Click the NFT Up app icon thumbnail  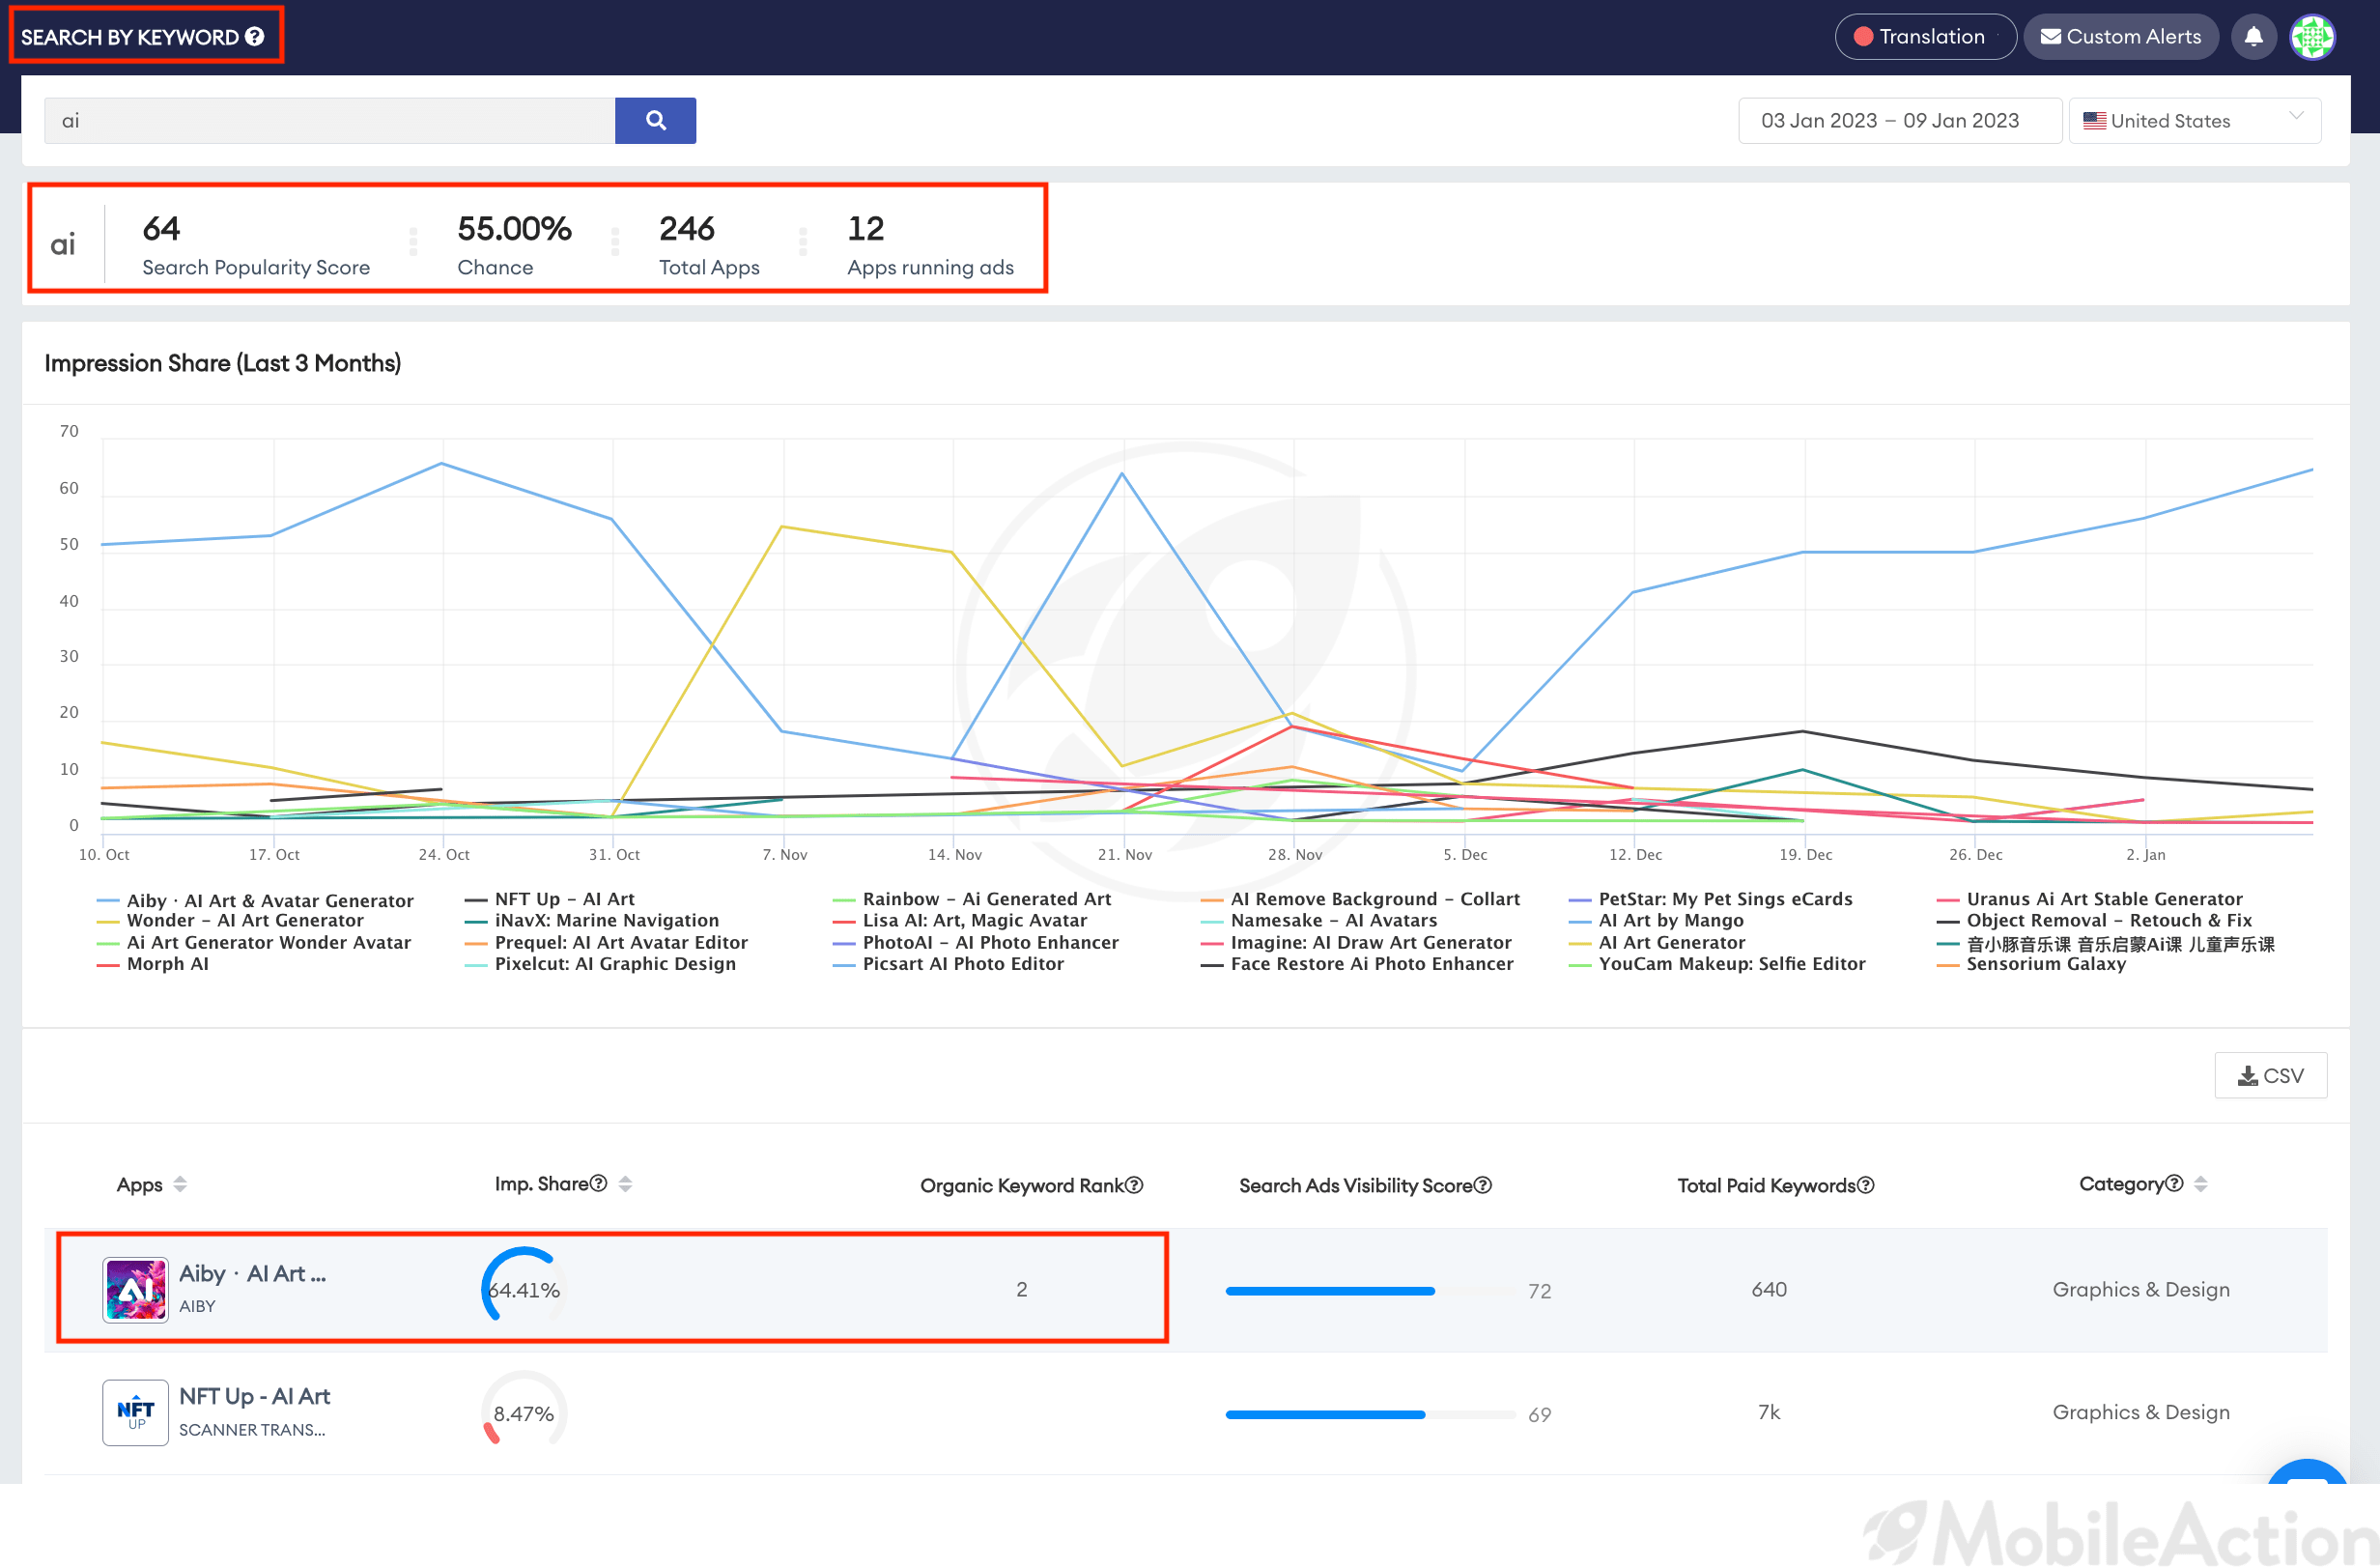[135, 1412]
